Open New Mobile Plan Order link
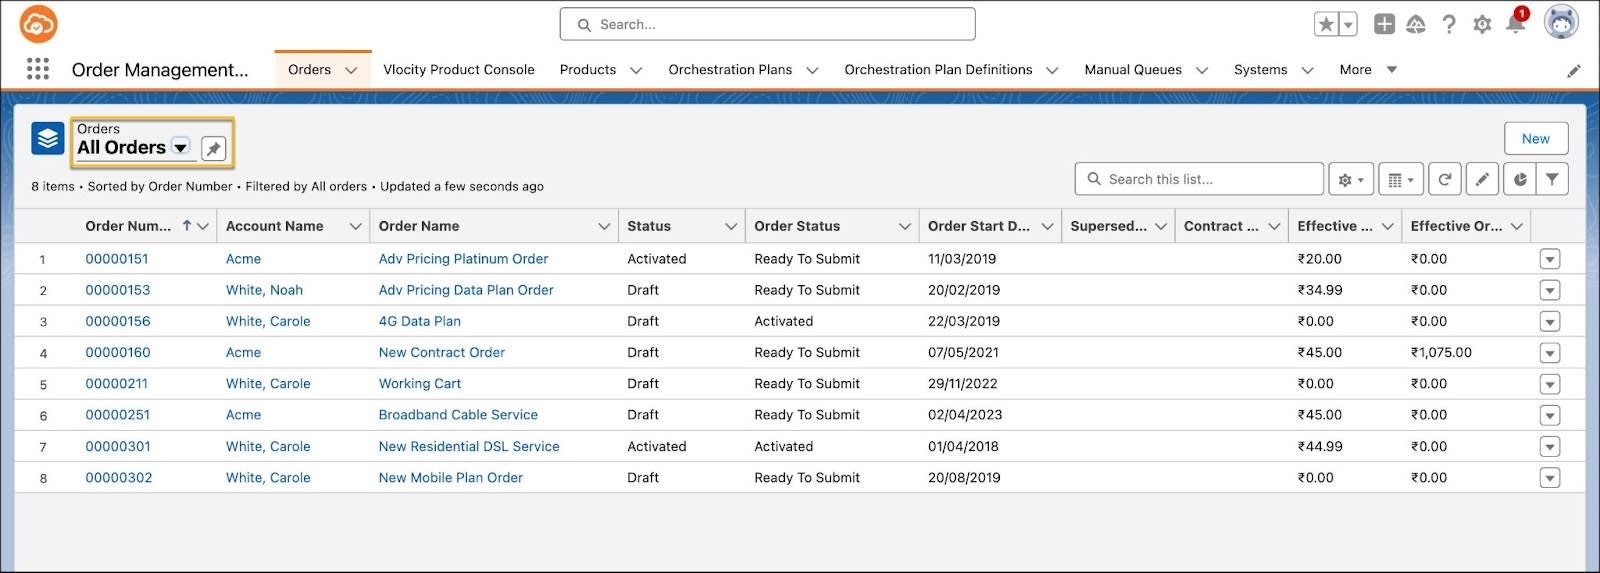The image size is (1600, 573). coord(450,477)
